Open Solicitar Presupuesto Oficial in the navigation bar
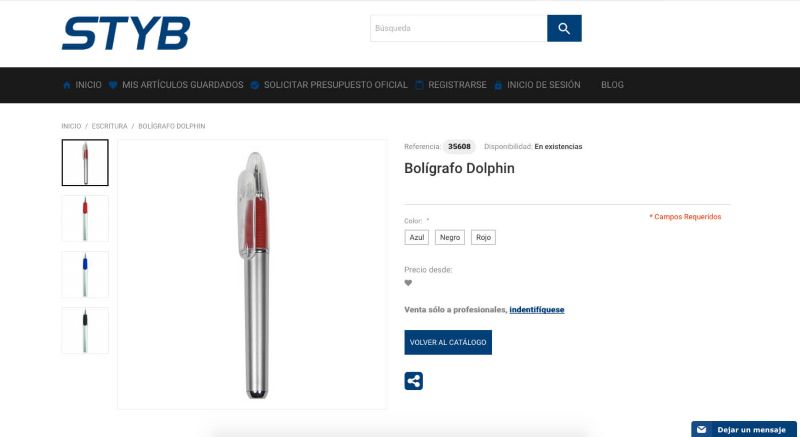The width and height of the screenshot is (800, 437). [x=335, y=85]
